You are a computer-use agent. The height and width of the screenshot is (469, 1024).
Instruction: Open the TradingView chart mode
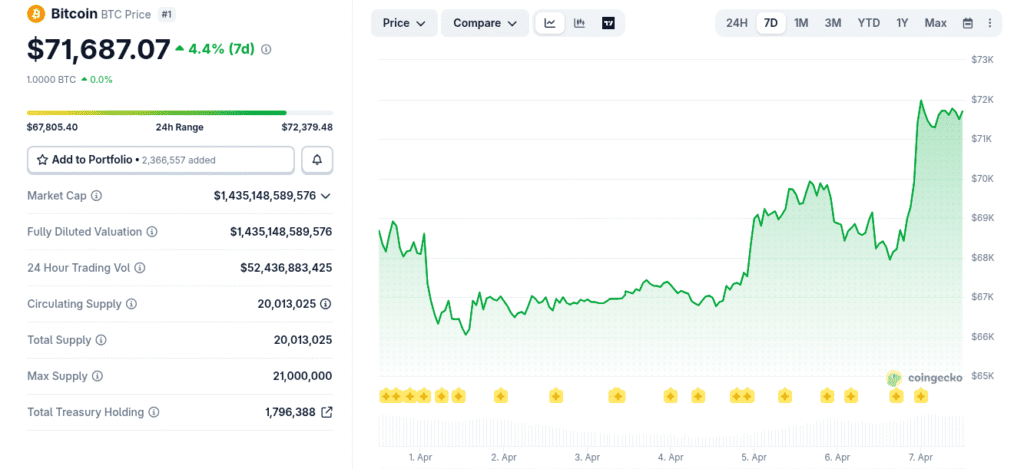tap(608, 23)
